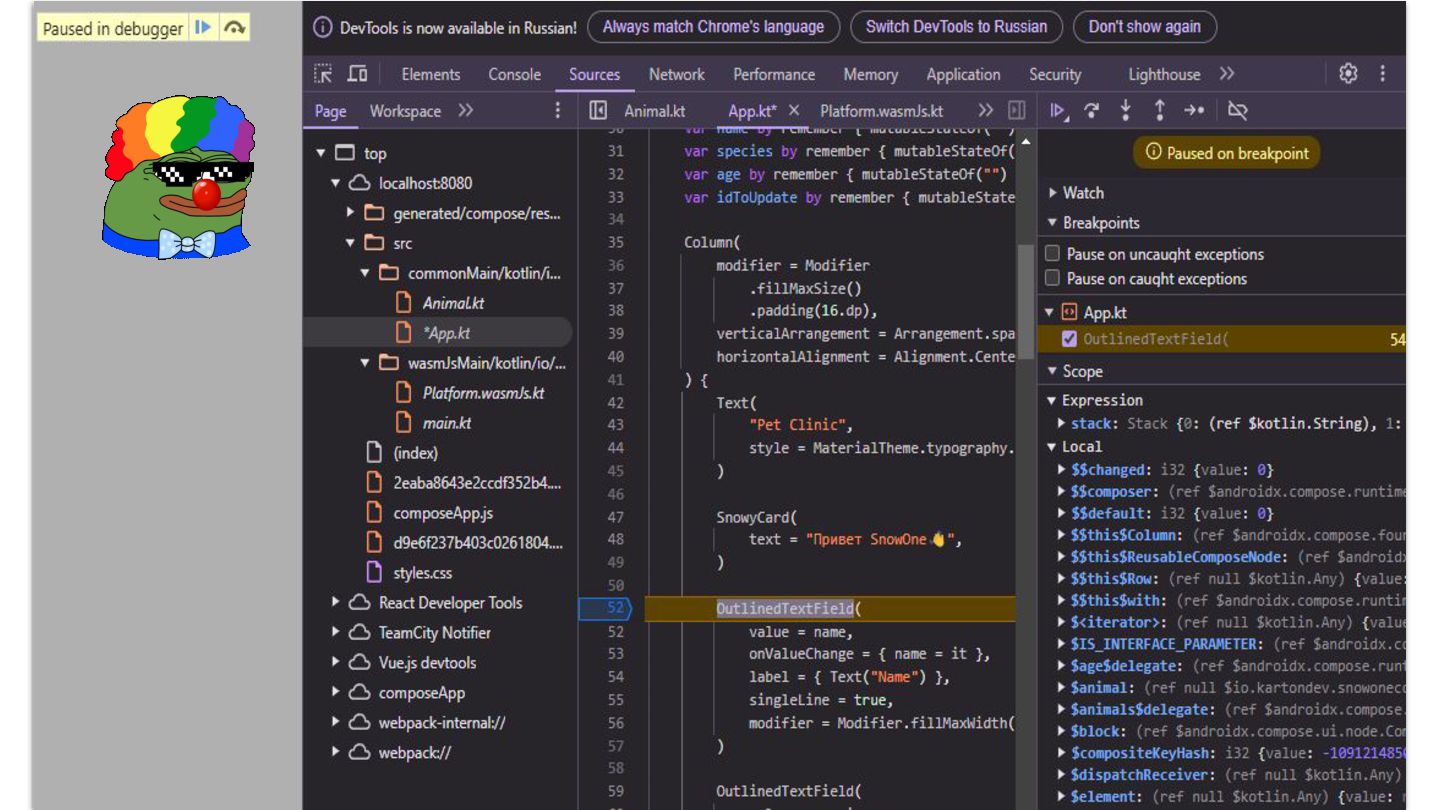Enable Pause on caught exceptions
The width and height of the screenshot is (1440, 810).
tap(1052, 279)
